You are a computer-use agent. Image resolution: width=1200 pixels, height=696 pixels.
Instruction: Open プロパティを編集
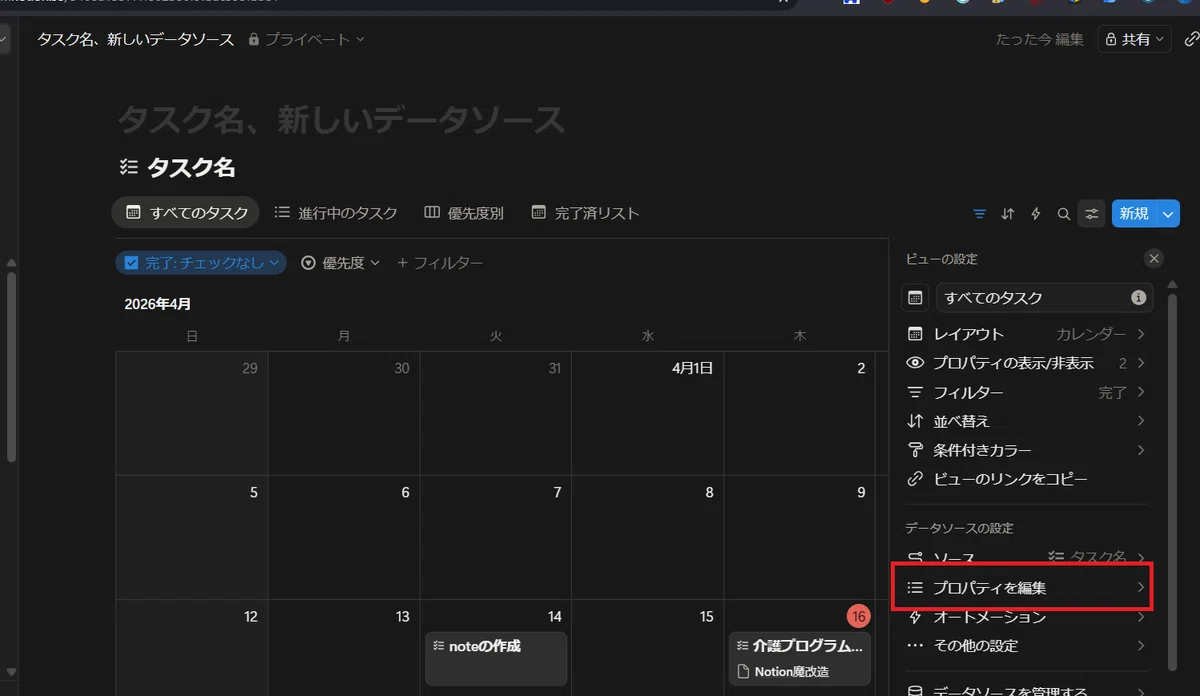point(1026,588)
